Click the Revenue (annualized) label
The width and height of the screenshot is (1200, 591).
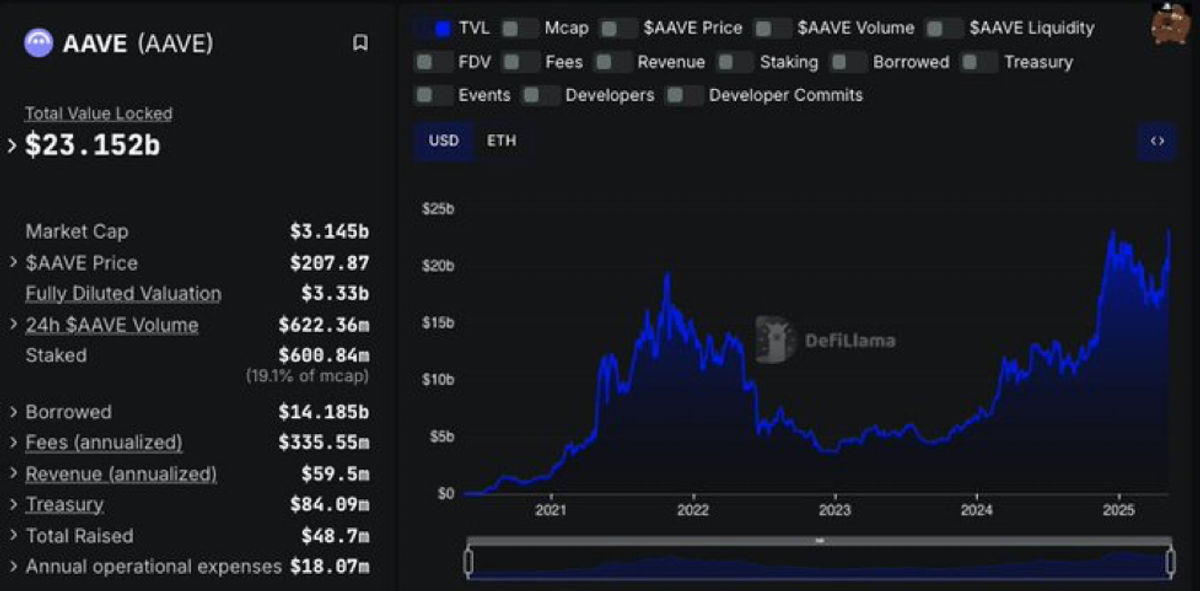click(121, 474)
